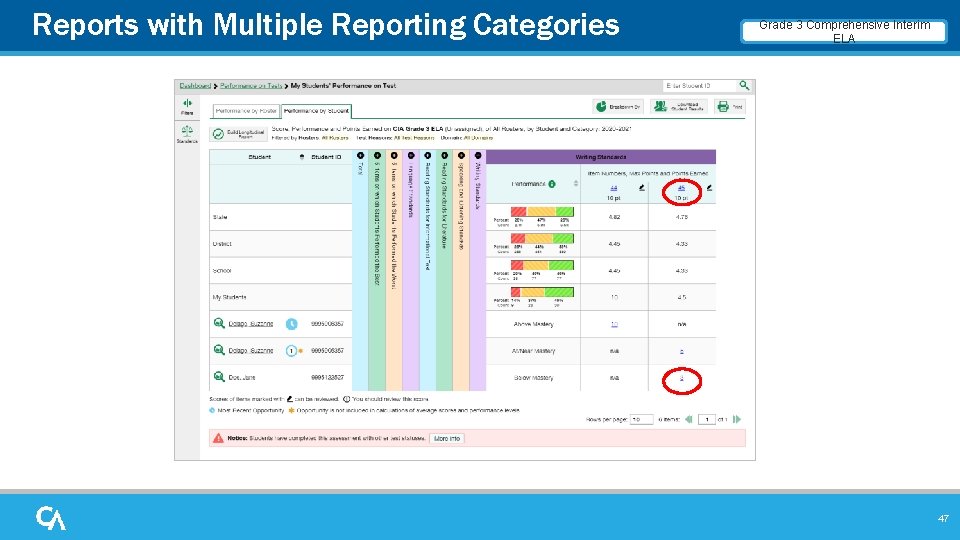Expand the Total column
The height and width of the screenshot is (540, 960).
tap(360, 156)
